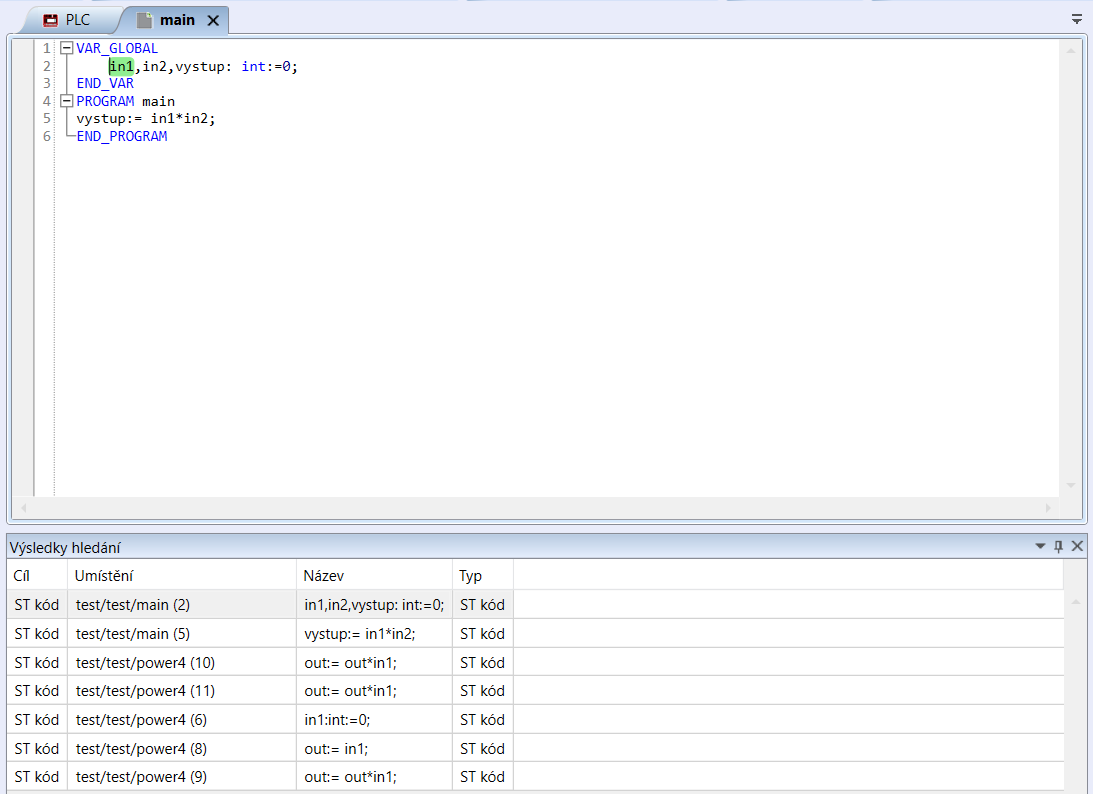The width and height of the screenshot is (1093, 794).
Task: Click the code line vystup:= in1*in2; in editor
Action: pos(146,119)
